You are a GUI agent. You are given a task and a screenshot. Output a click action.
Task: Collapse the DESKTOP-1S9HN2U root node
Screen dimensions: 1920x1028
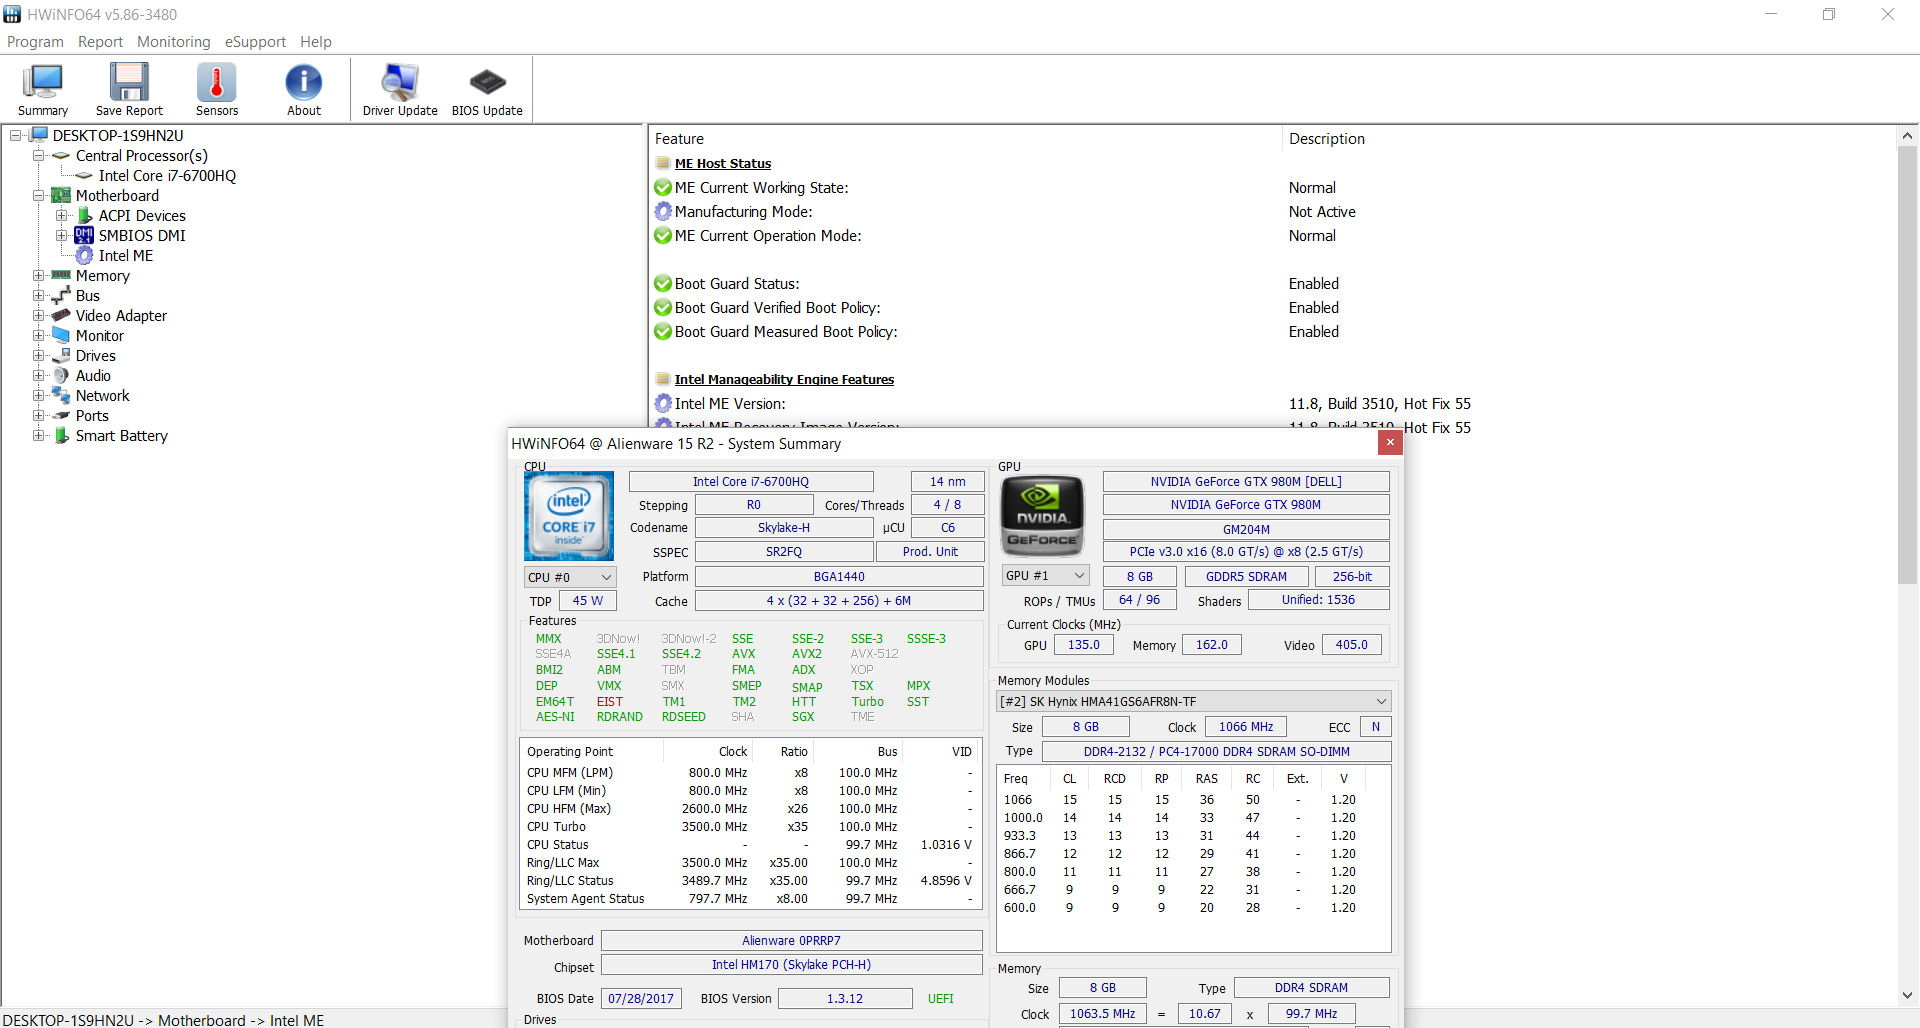pyautogui.click(x=16, y=135)
